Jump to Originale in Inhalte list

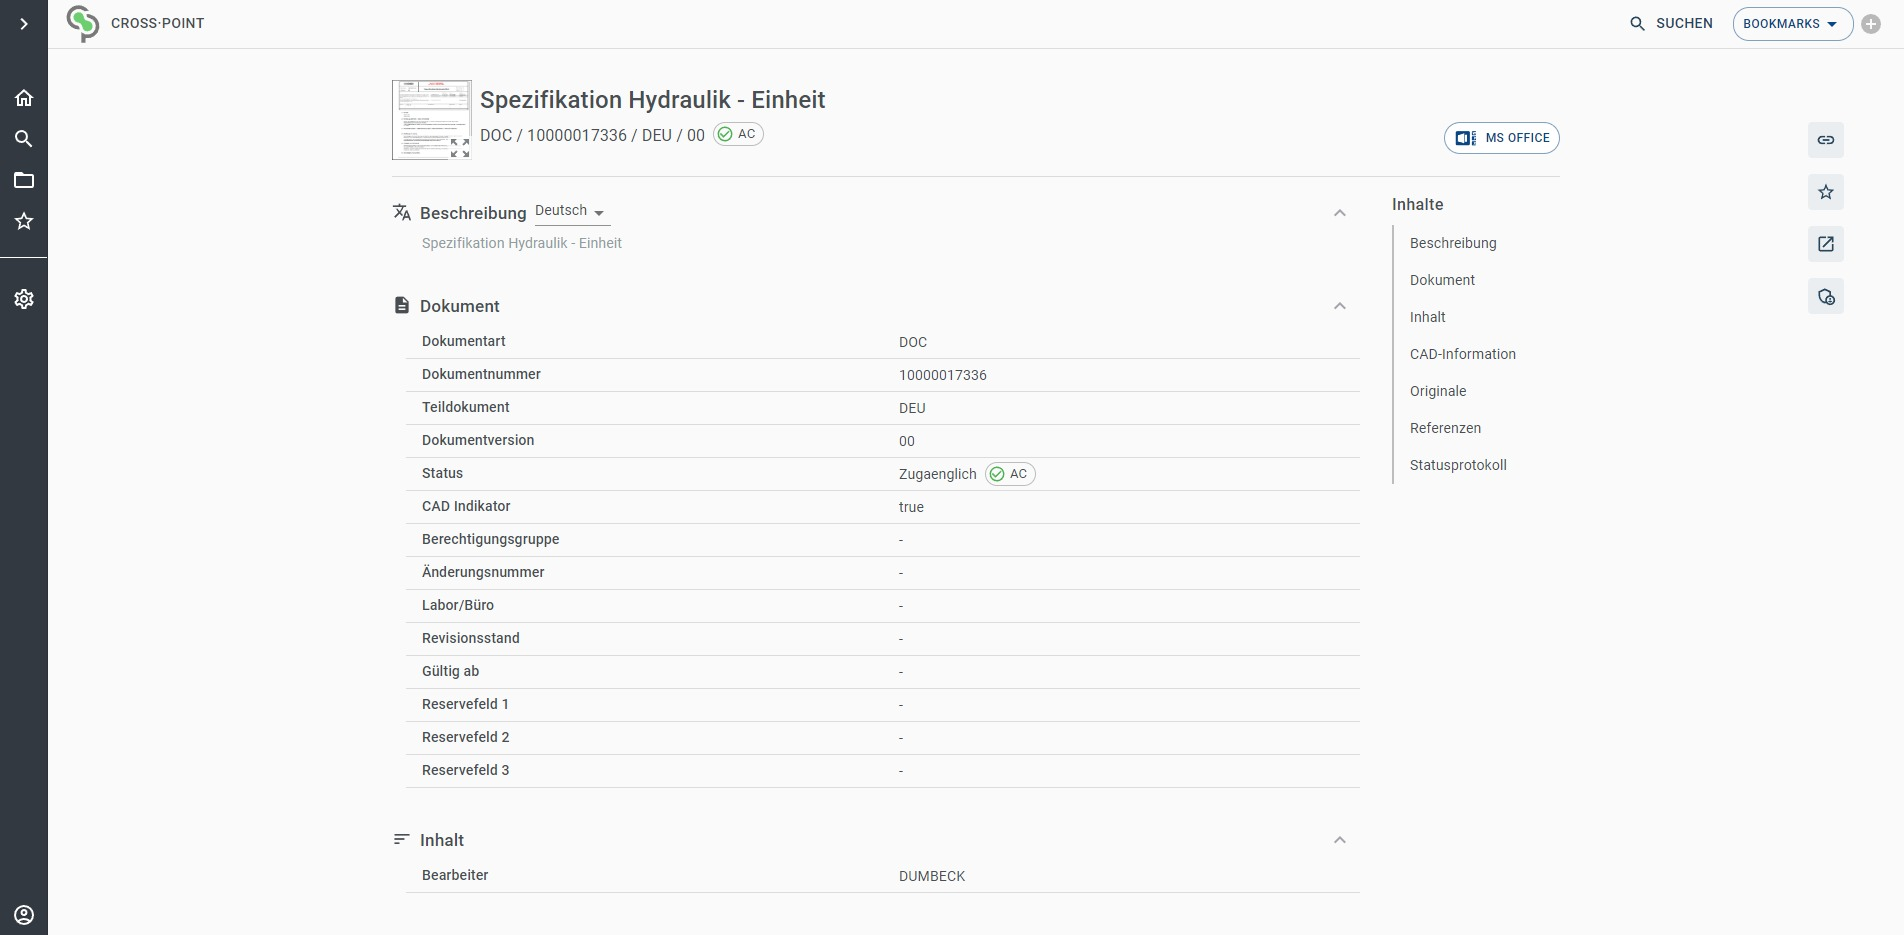(x=1438, y=391)
